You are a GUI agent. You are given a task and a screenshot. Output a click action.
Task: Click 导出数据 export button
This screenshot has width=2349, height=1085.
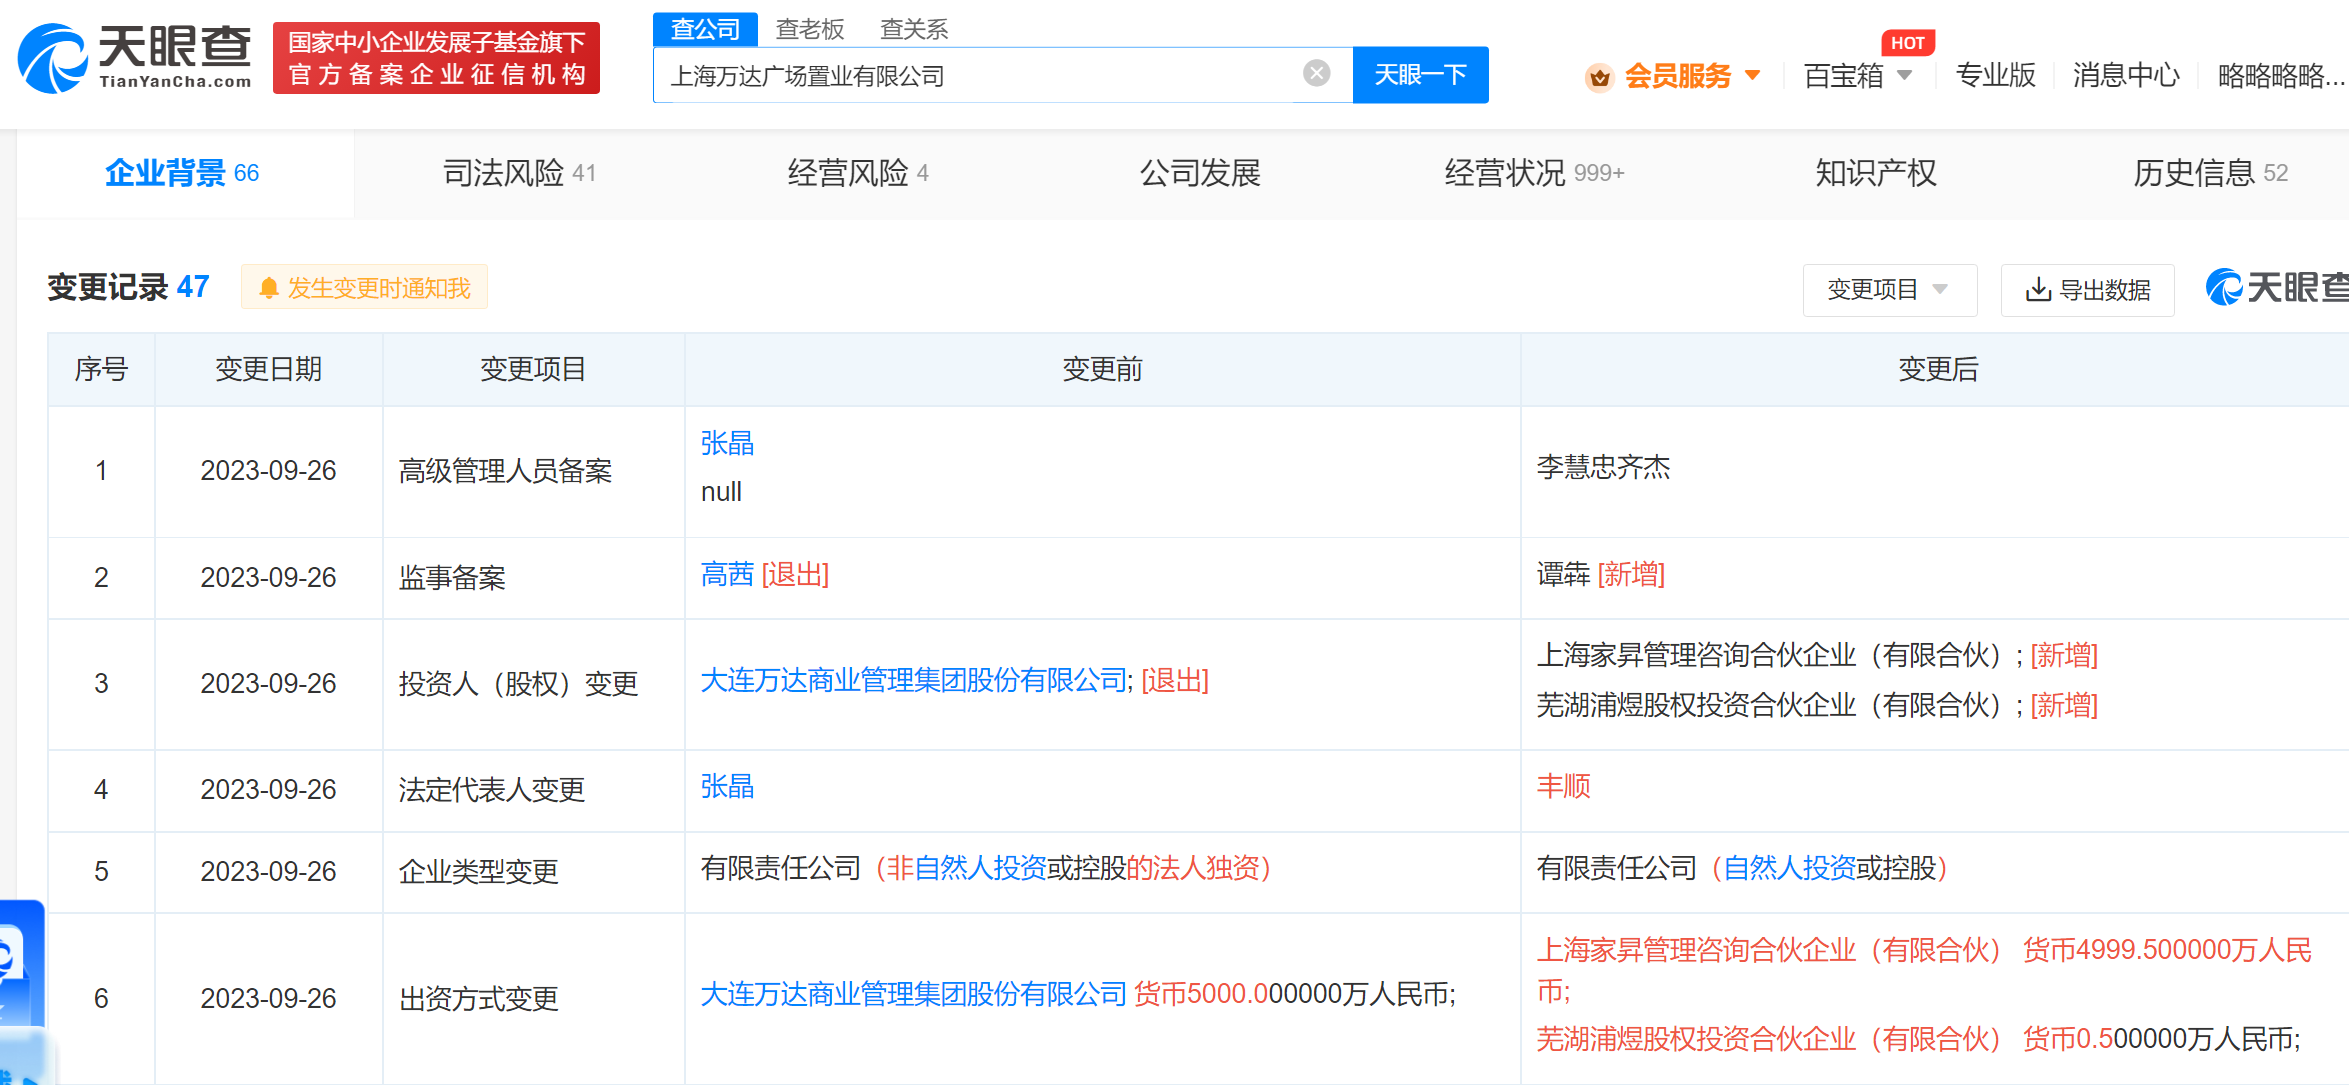pos(2087,290)
